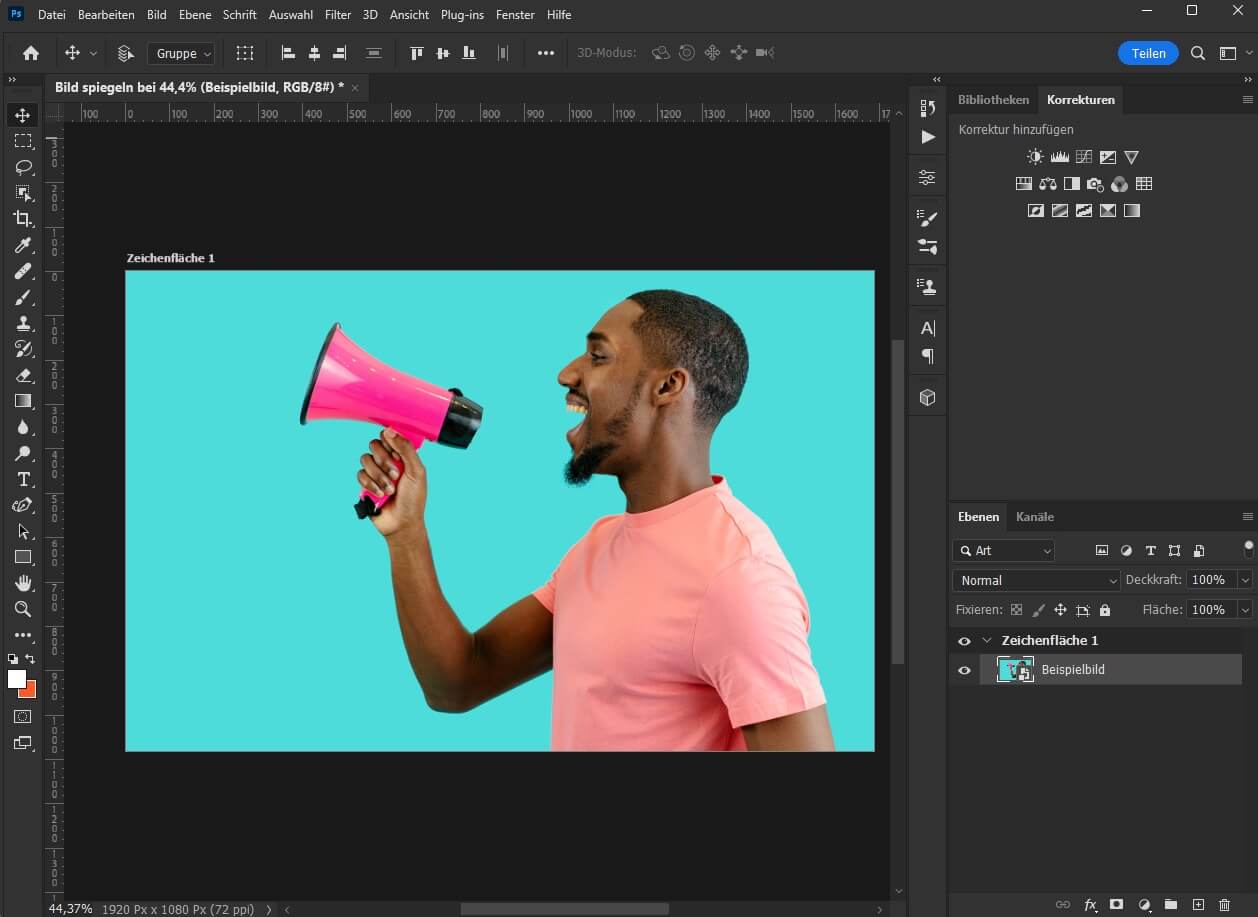
Task: Hide the Beispielbild layer
Action: (964, 670)
